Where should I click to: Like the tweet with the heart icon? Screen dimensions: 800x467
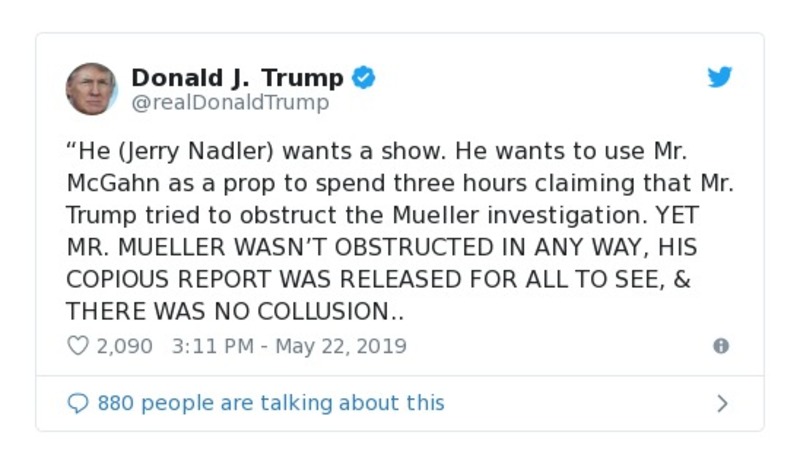point(78,346)
